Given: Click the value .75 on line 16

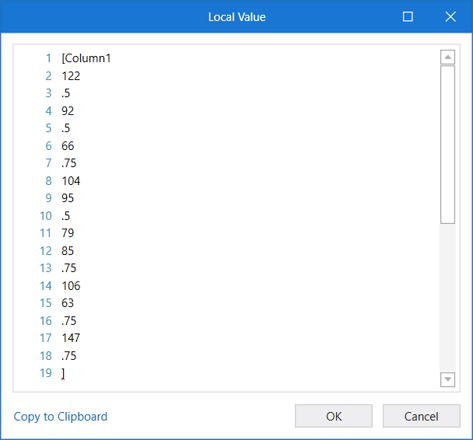Looking at the screenshot, I should [x=69, y=321].
